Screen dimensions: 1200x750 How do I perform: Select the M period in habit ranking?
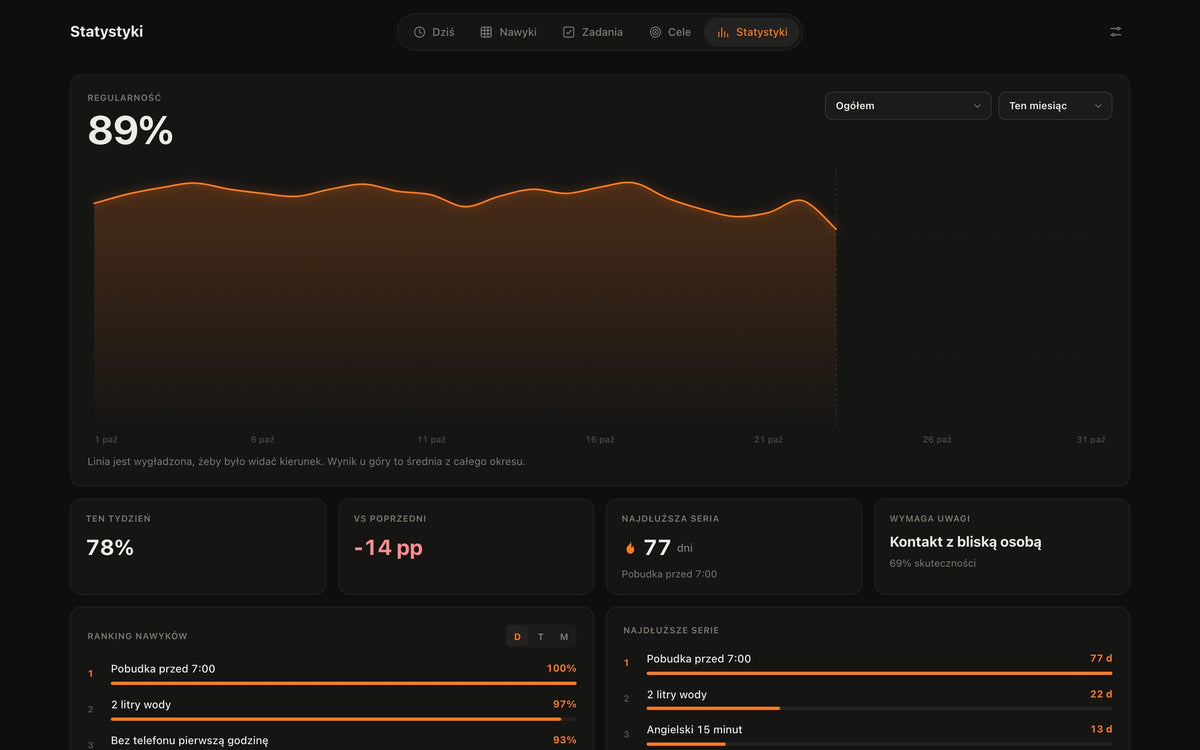[564, 637]
